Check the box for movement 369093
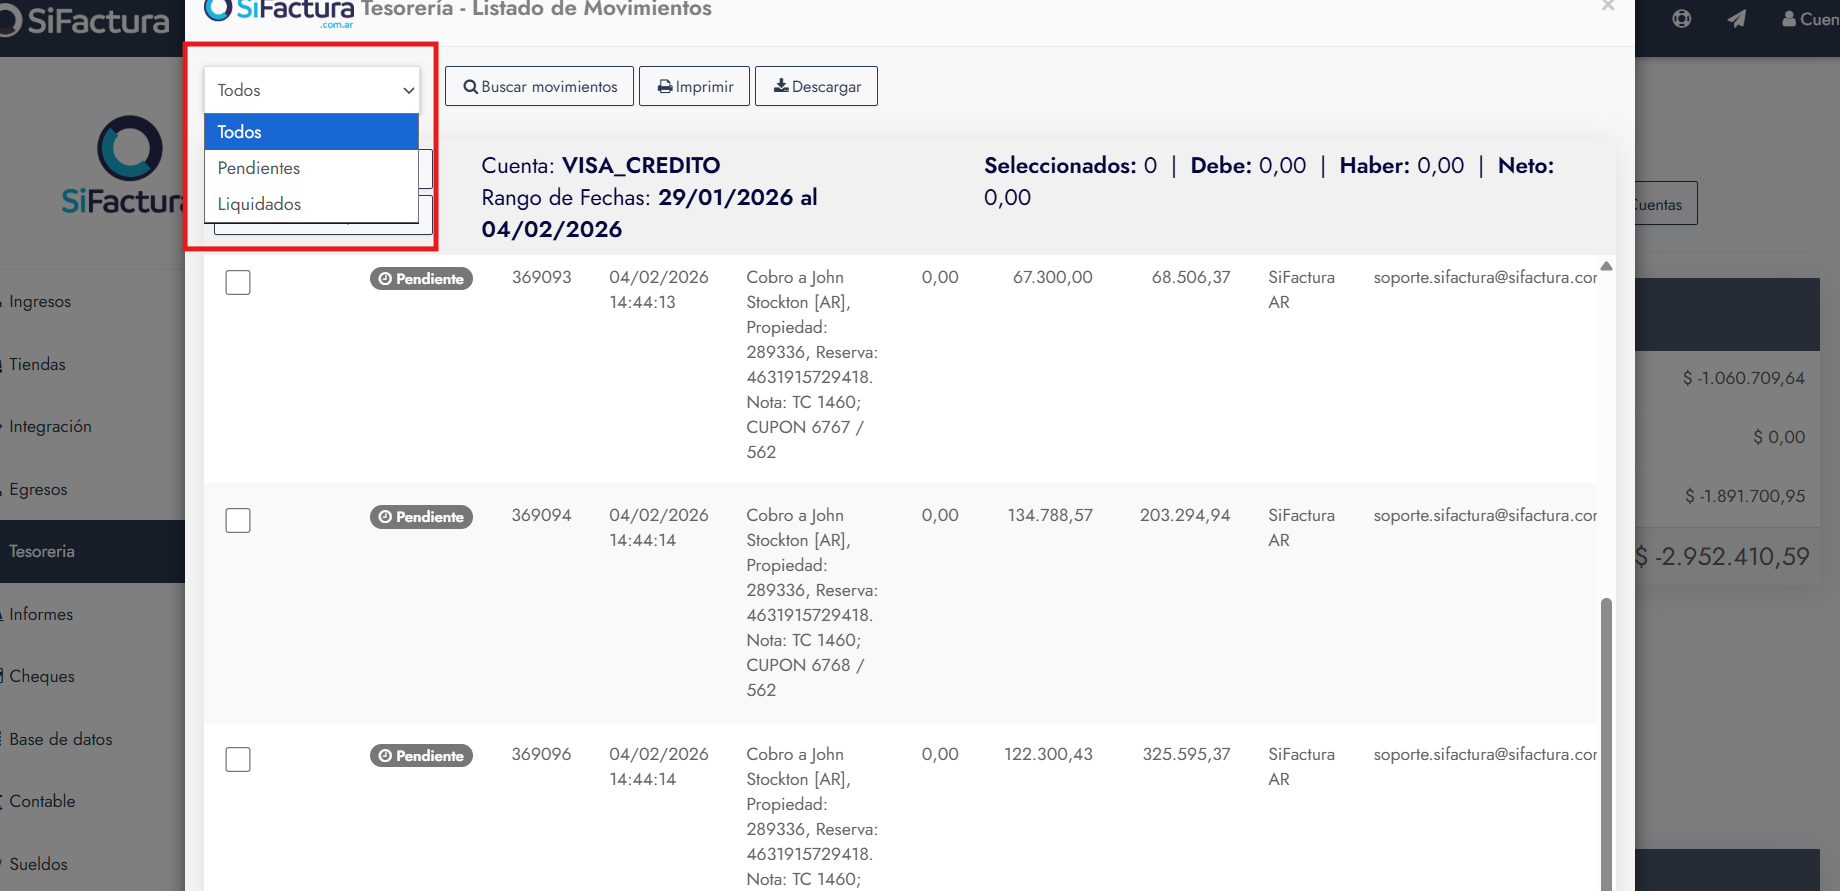This screenshot has width=1840, height=891. tap(238, 283)
